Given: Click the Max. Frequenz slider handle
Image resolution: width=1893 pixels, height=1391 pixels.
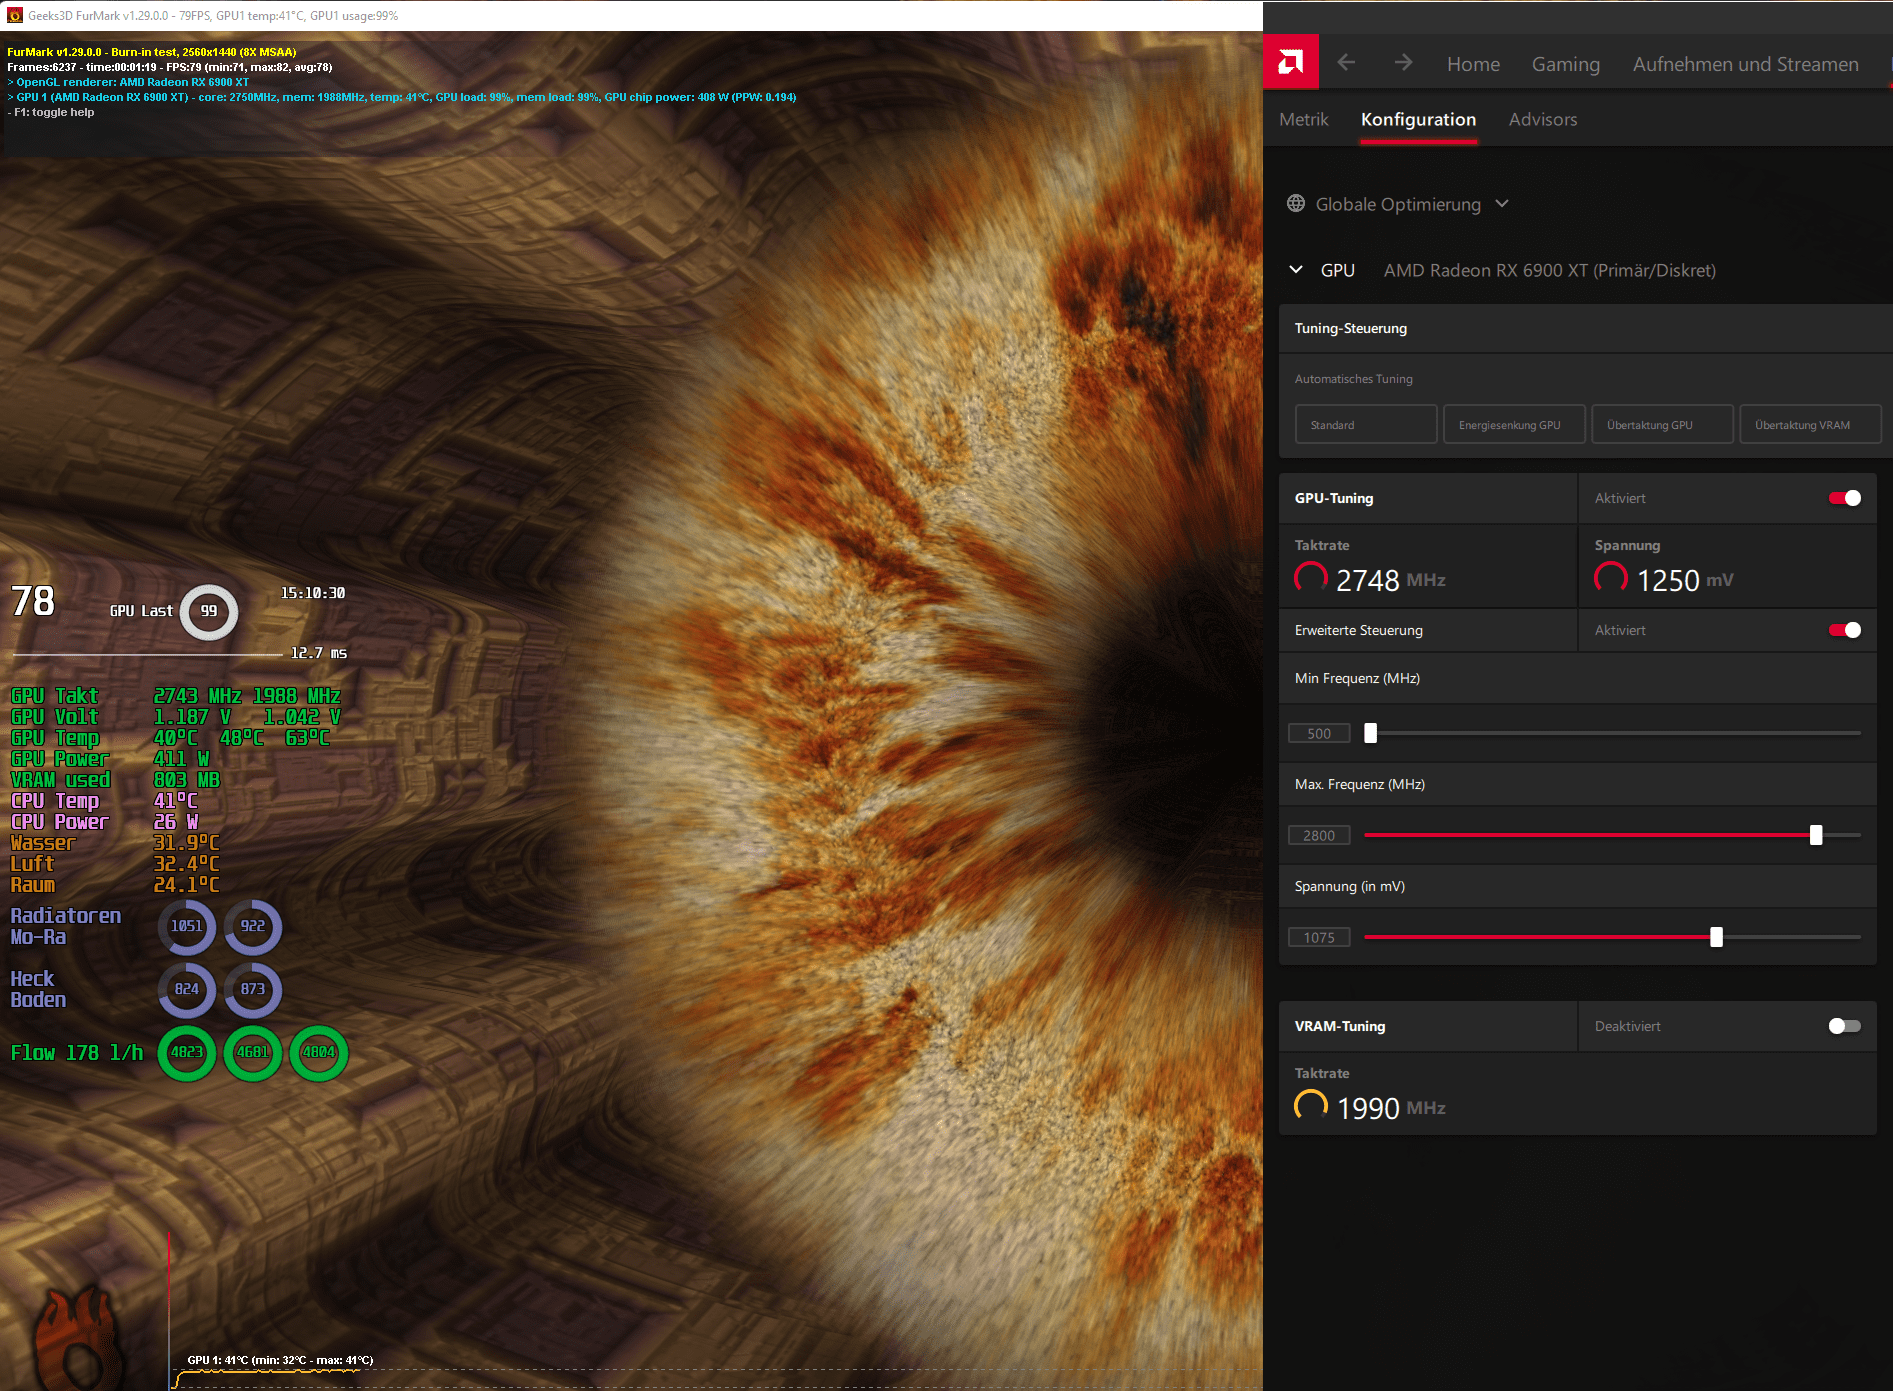Looking at the screenshot, I should pyautogui.click(x=1816, y=835).
